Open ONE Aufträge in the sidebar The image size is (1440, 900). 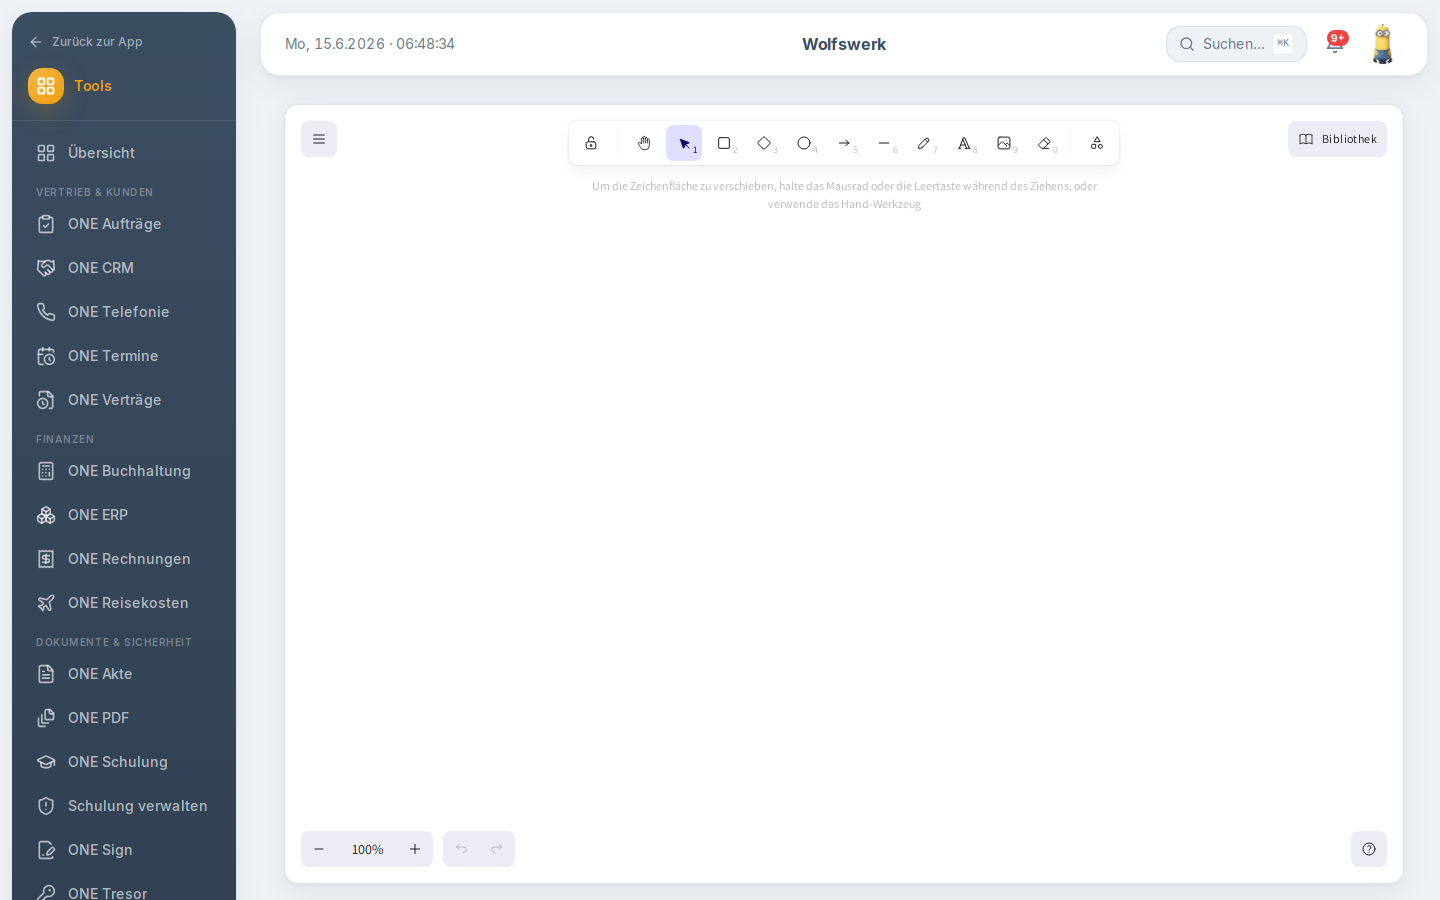[124, 224]
